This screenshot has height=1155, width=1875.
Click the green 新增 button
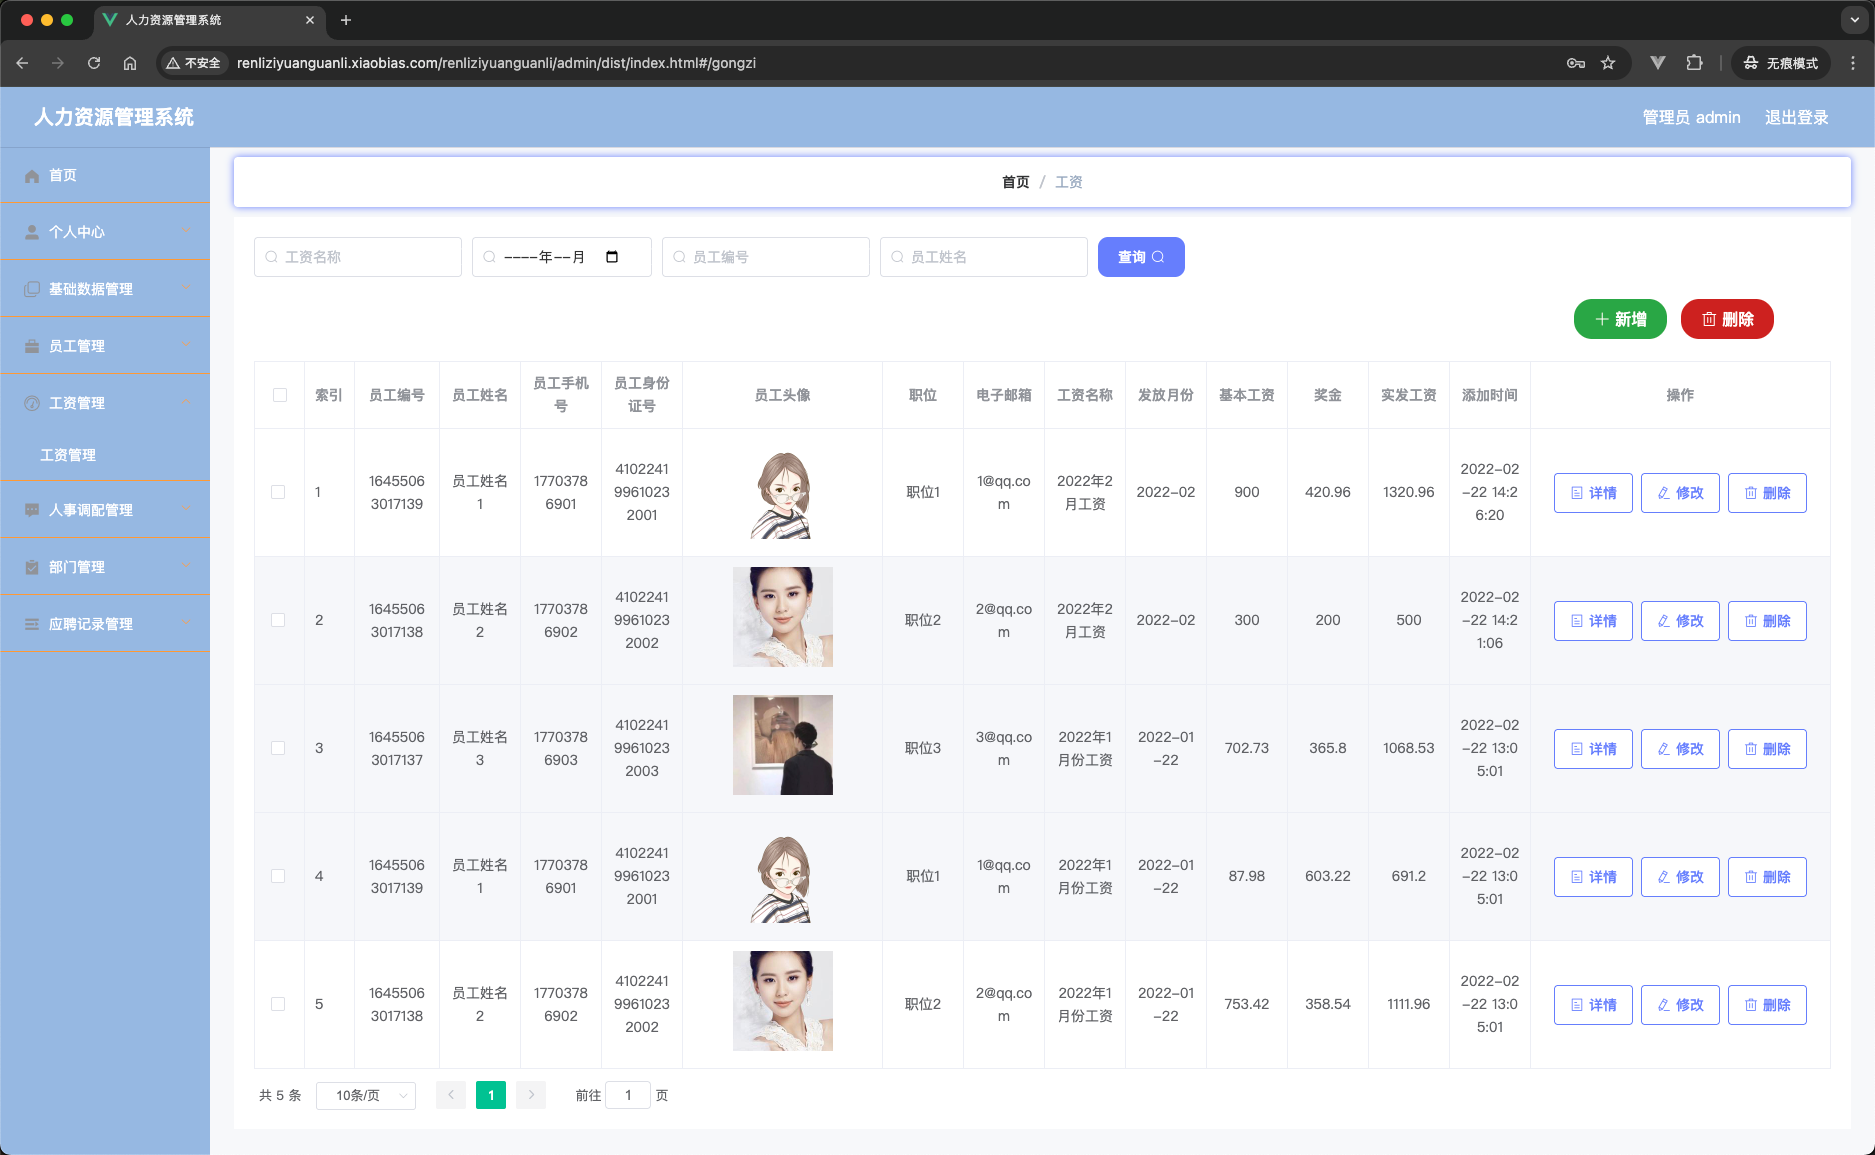(1620, 319)
